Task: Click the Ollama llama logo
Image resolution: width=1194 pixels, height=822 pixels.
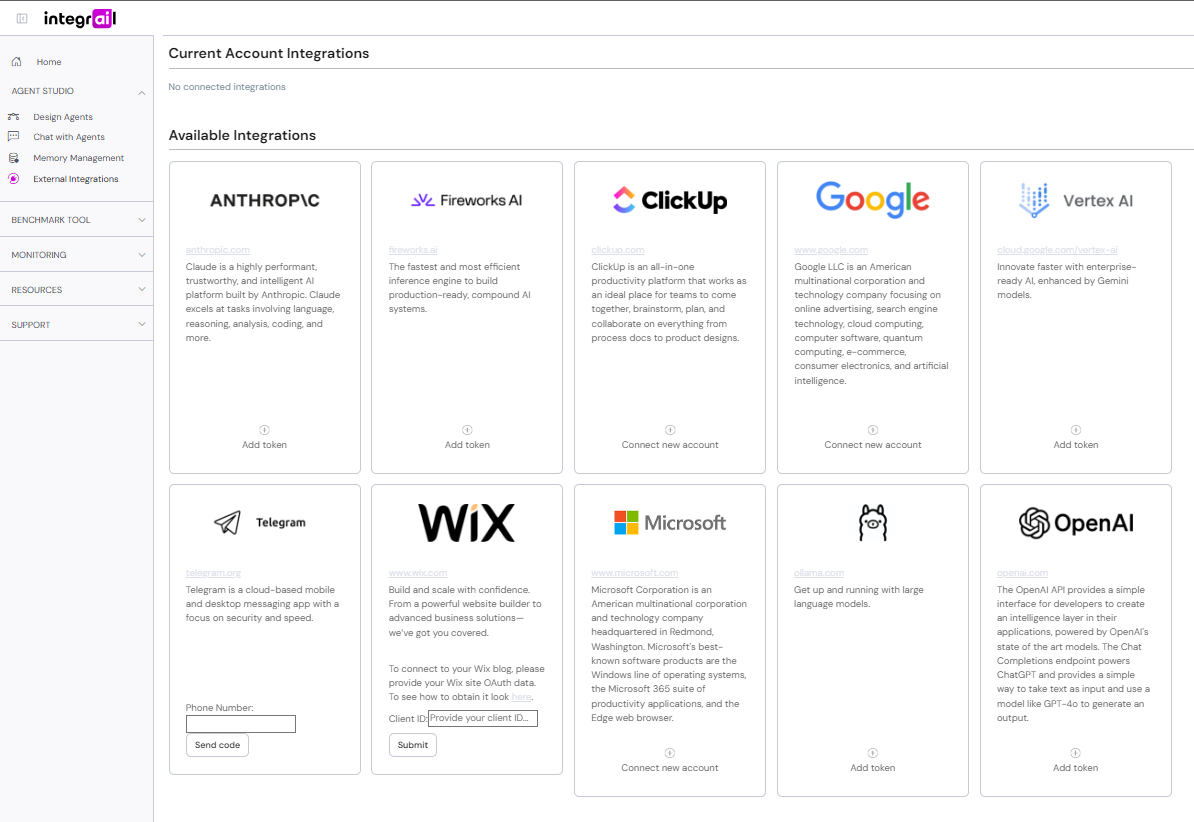Action: [x=872, y=522]
